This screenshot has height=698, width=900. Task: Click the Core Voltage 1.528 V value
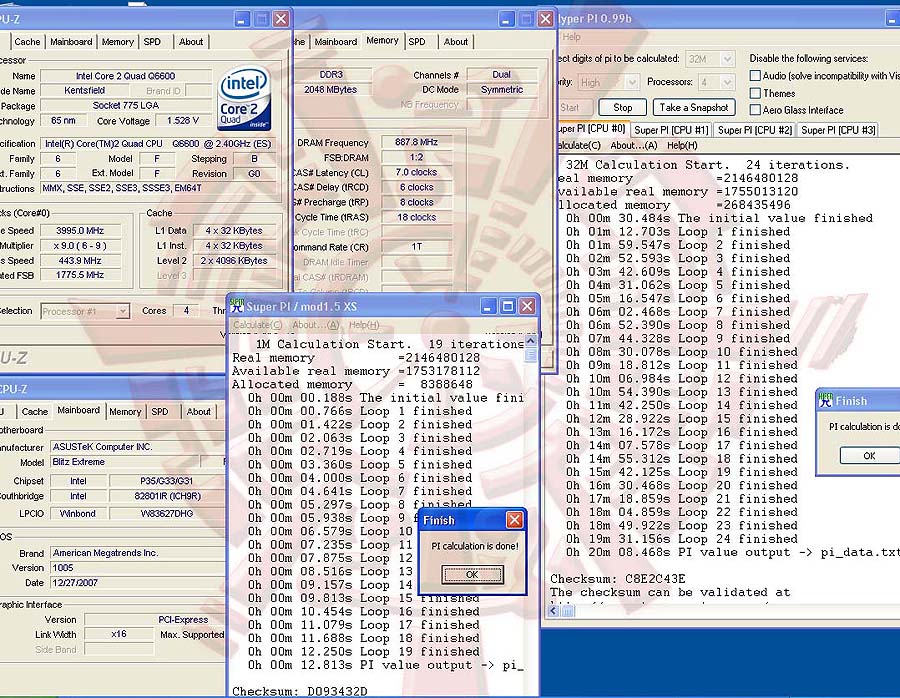click(x=183, y=121)
